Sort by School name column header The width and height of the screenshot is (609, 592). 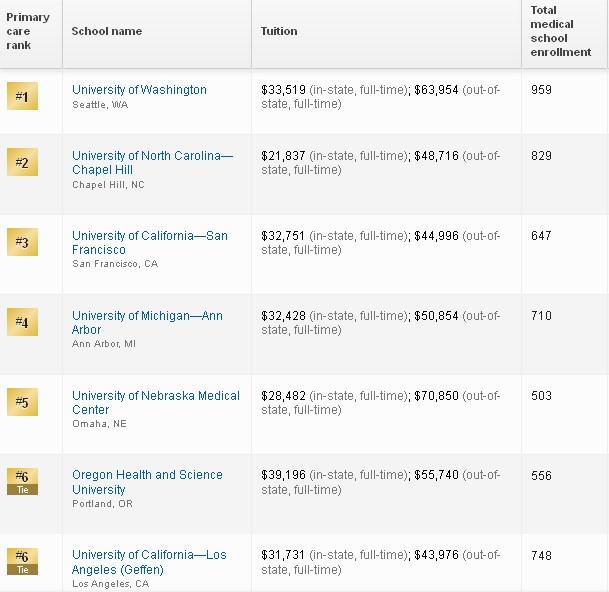pos(107,31)
